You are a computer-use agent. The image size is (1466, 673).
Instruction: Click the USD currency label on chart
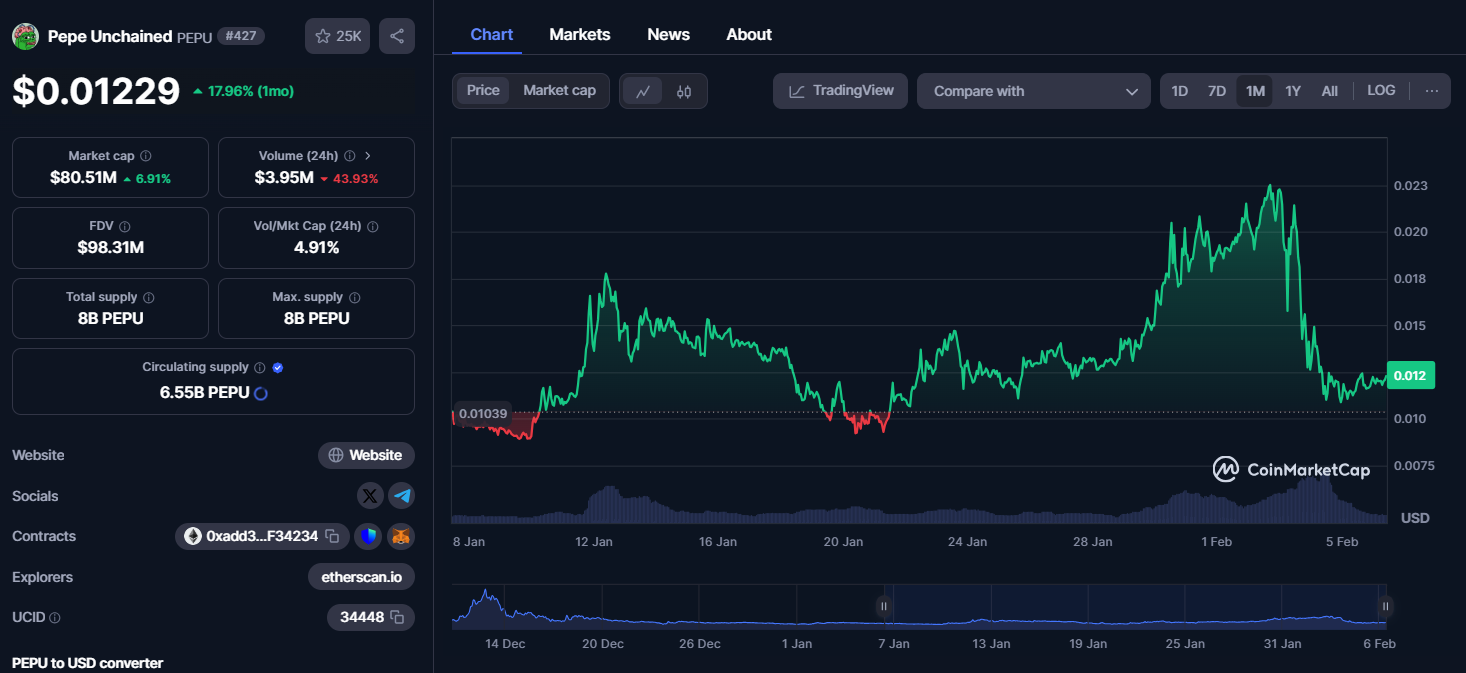pyautogui.click(x=1415, y=518)
